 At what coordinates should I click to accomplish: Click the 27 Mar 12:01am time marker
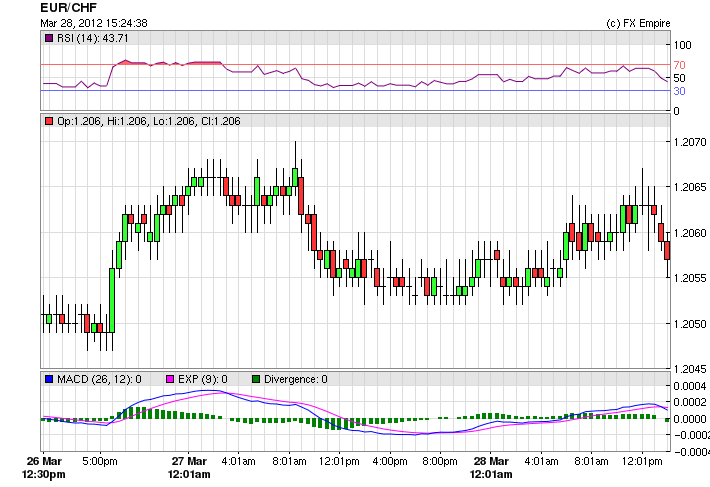189,467
